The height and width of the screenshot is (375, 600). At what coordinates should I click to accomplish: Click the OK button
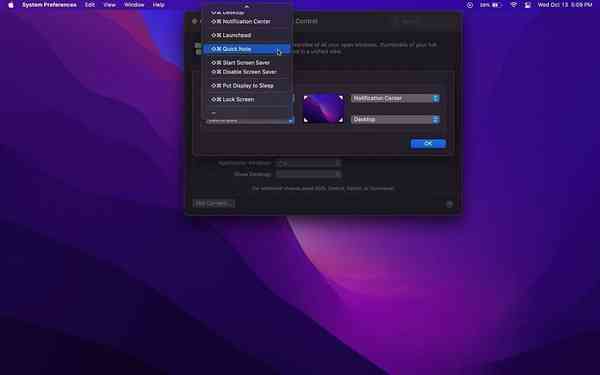(428, 143)
